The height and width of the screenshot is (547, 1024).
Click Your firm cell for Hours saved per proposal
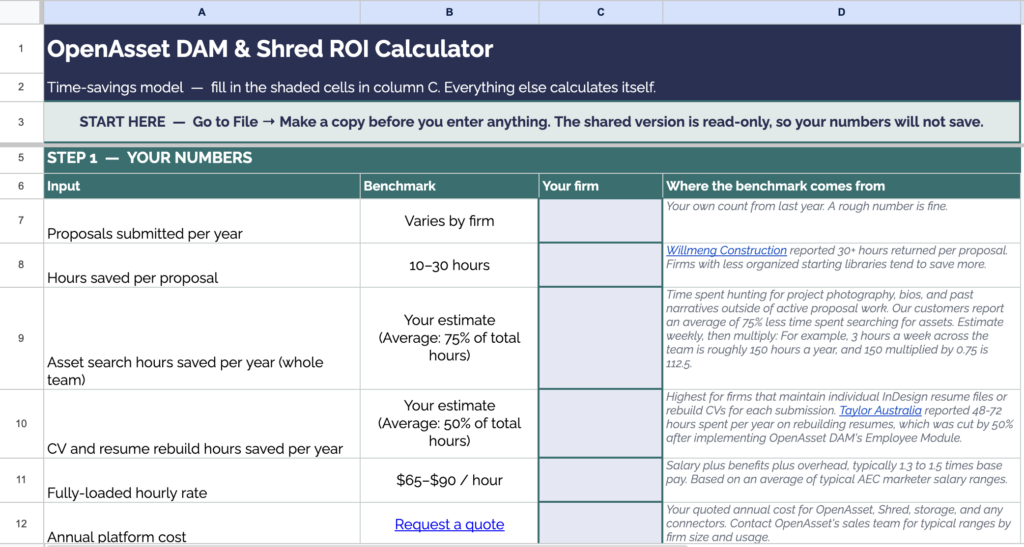tap(601, 265)
